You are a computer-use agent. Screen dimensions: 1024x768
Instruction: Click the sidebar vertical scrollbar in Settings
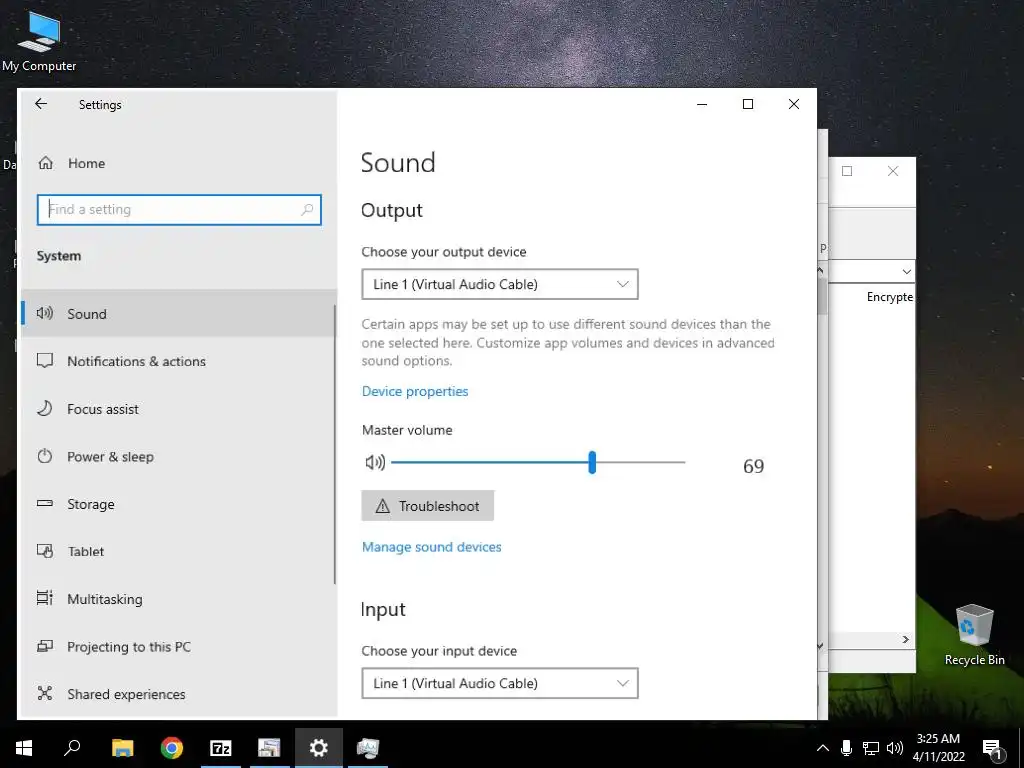click(x=335, y=444)
